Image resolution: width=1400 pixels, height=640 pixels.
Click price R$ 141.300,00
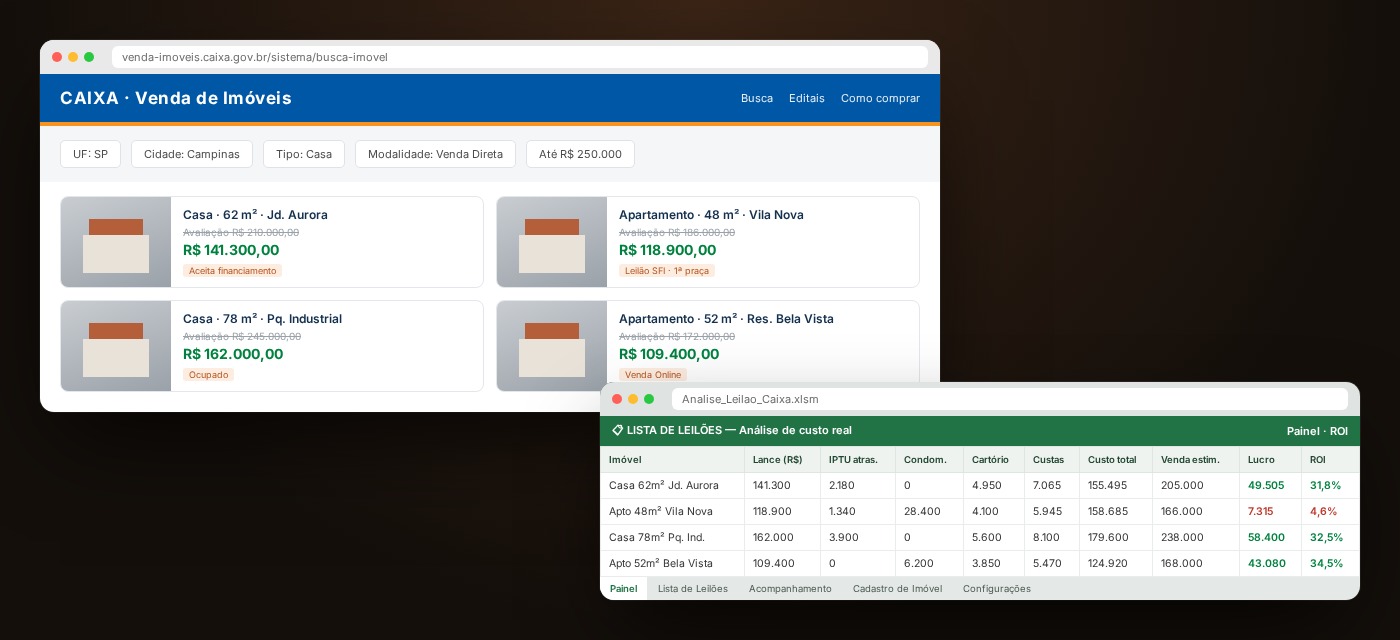tap(231, 250)
